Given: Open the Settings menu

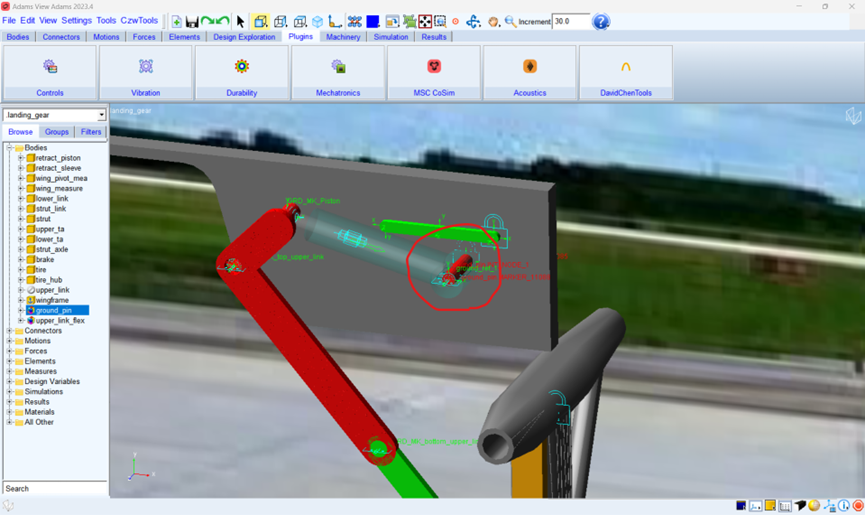Looking at the screenshot, I should (x=76, y=20).
